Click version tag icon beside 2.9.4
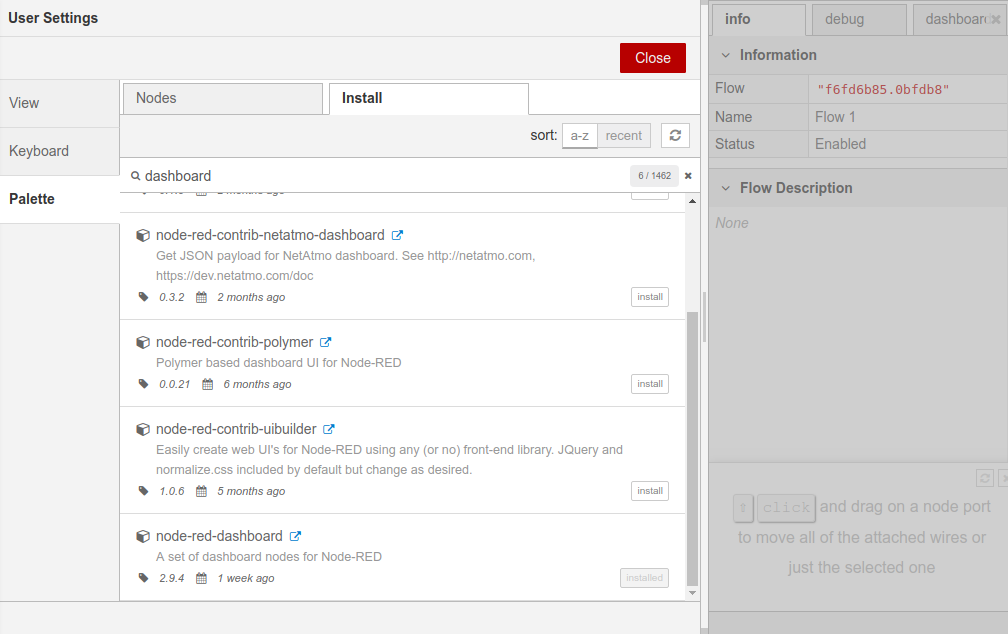The height and width of the screenshot is (634, 1008). [143, 578]
